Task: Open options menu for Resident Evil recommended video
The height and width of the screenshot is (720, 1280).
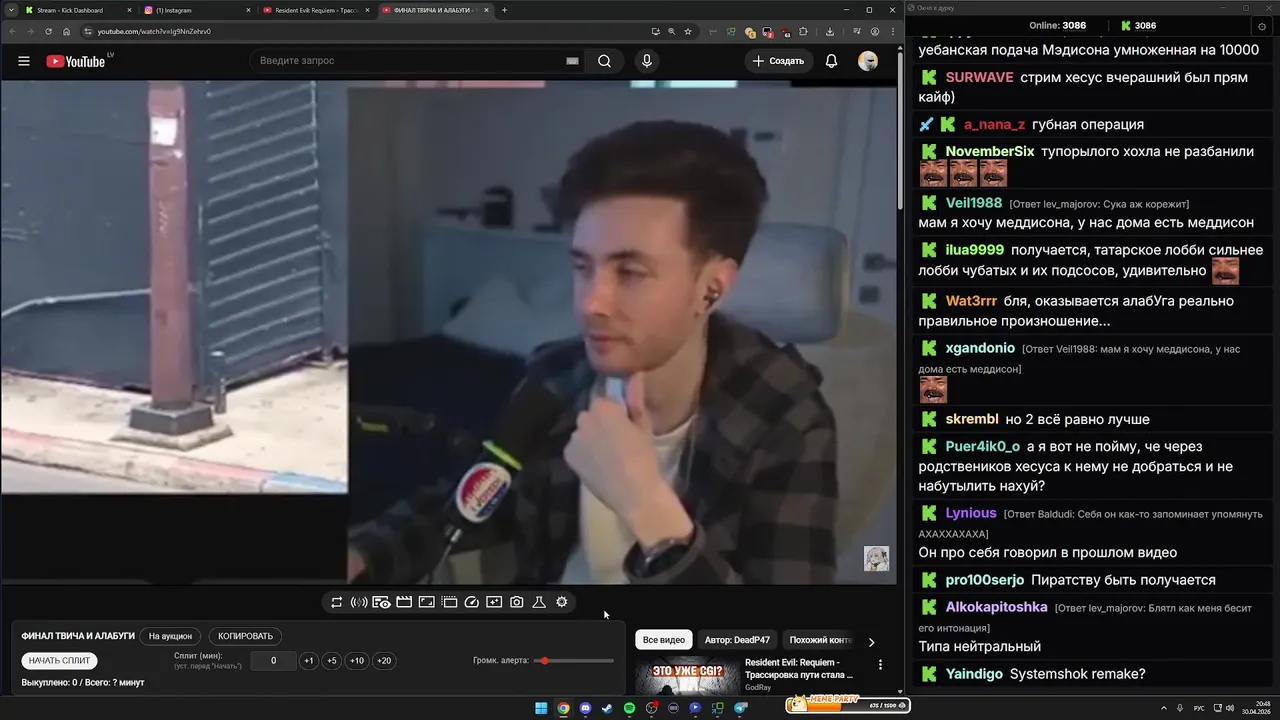Action: pyautogui.click(x=880, y=664)
